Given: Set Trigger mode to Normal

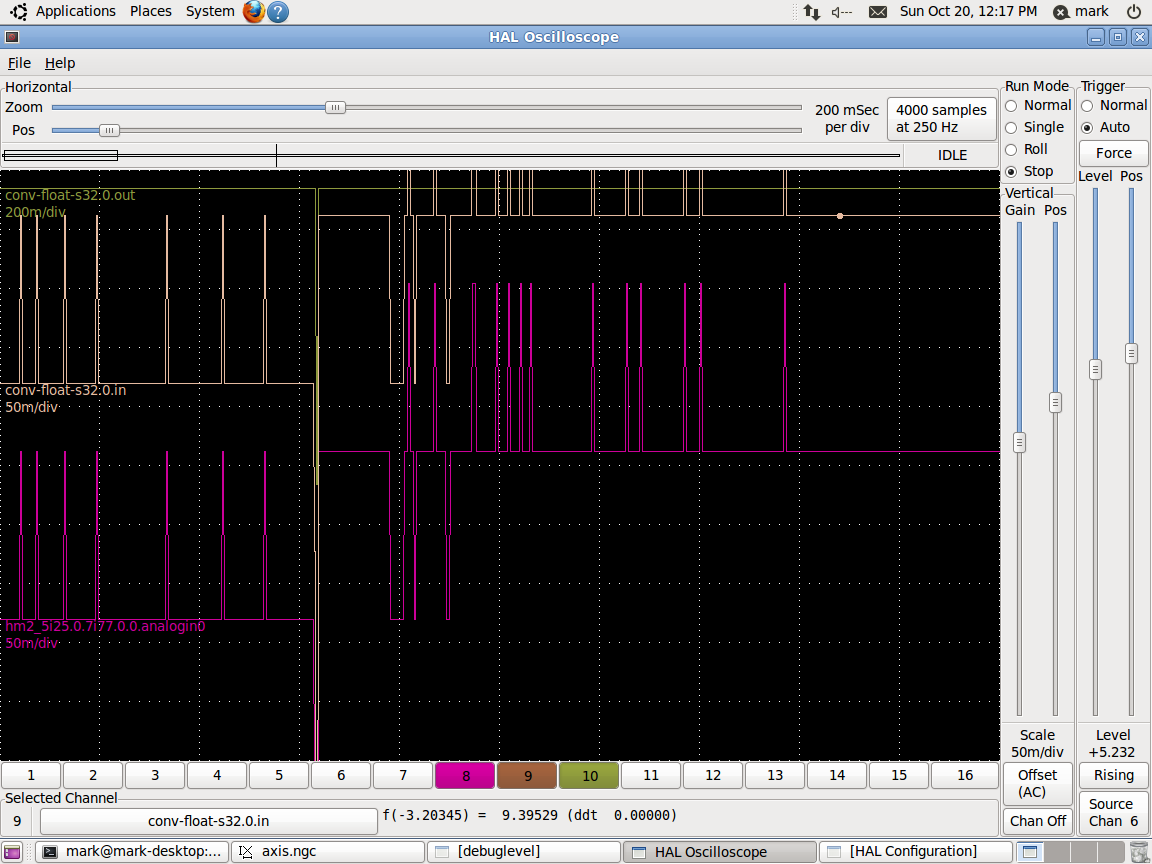Looking at the screenshot, I should pyautogui.click(x=1115, y=106).
